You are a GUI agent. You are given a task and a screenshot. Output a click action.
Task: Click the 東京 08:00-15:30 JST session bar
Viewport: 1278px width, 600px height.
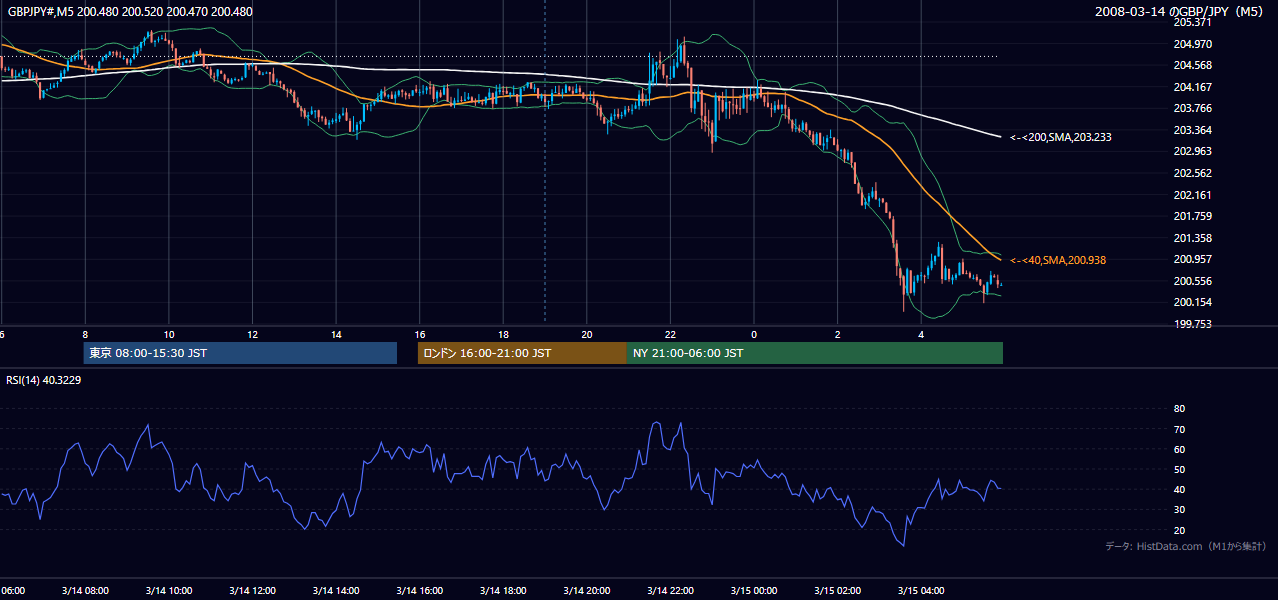coord(240,353)
